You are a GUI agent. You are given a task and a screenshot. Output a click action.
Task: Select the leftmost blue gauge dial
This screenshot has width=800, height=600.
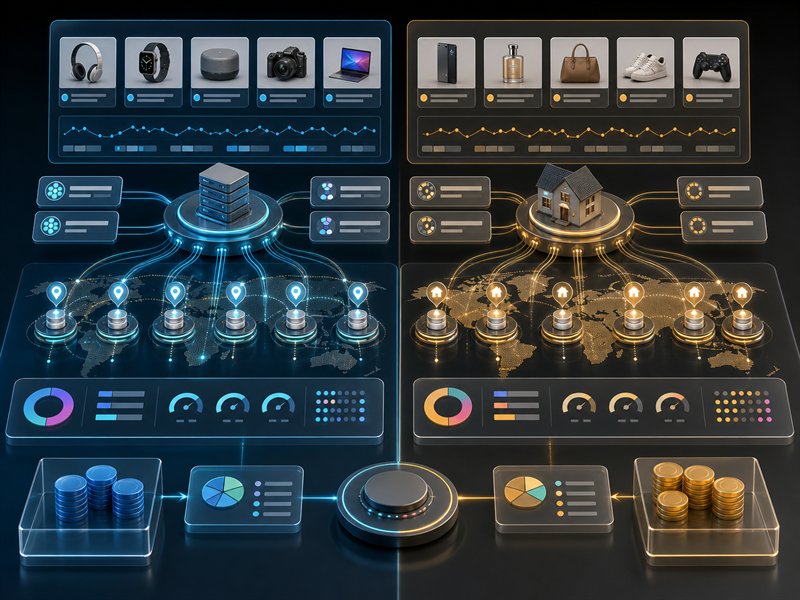pyautogui.click(x=186, y=403)
